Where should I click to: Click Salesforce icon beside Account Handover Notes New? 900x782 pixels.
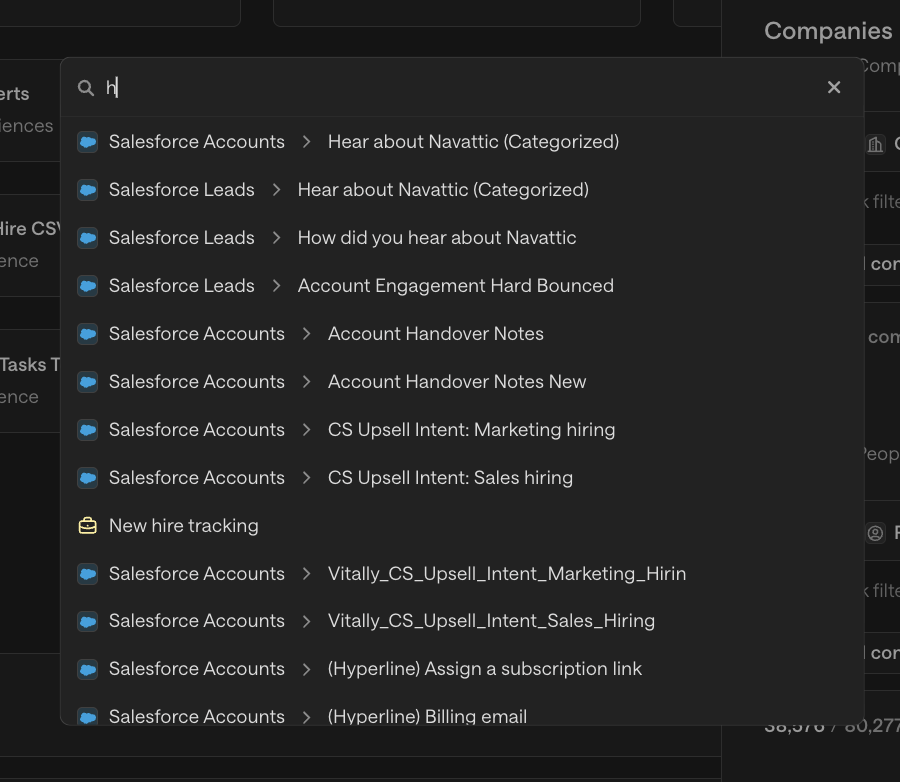pyautogui.click(x=88, y=382)
